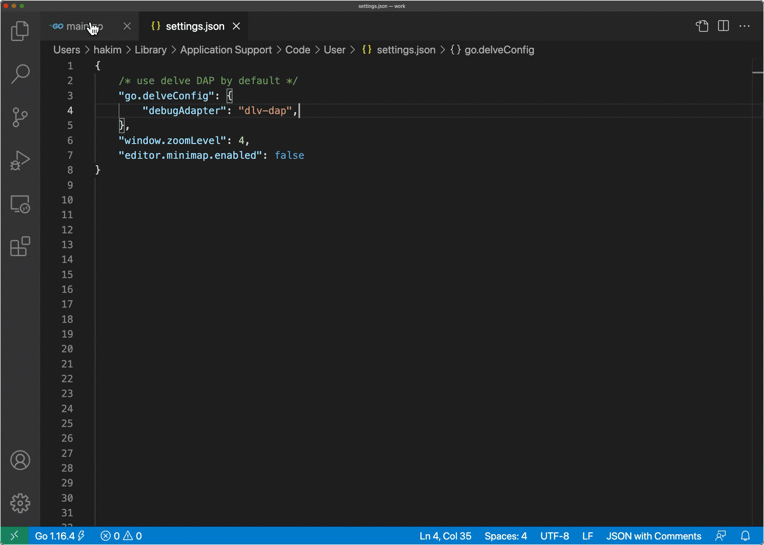The image size is (764, 545).
Task: Open Remote Explorer view
Action: (20, 204)
